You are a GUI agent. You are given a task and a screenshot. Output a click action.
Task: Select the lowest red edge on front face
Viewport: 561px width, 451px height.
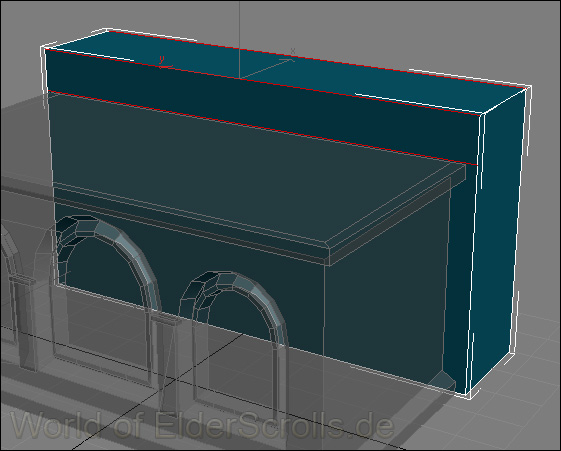pyautogui.click(x=263, y=128)
